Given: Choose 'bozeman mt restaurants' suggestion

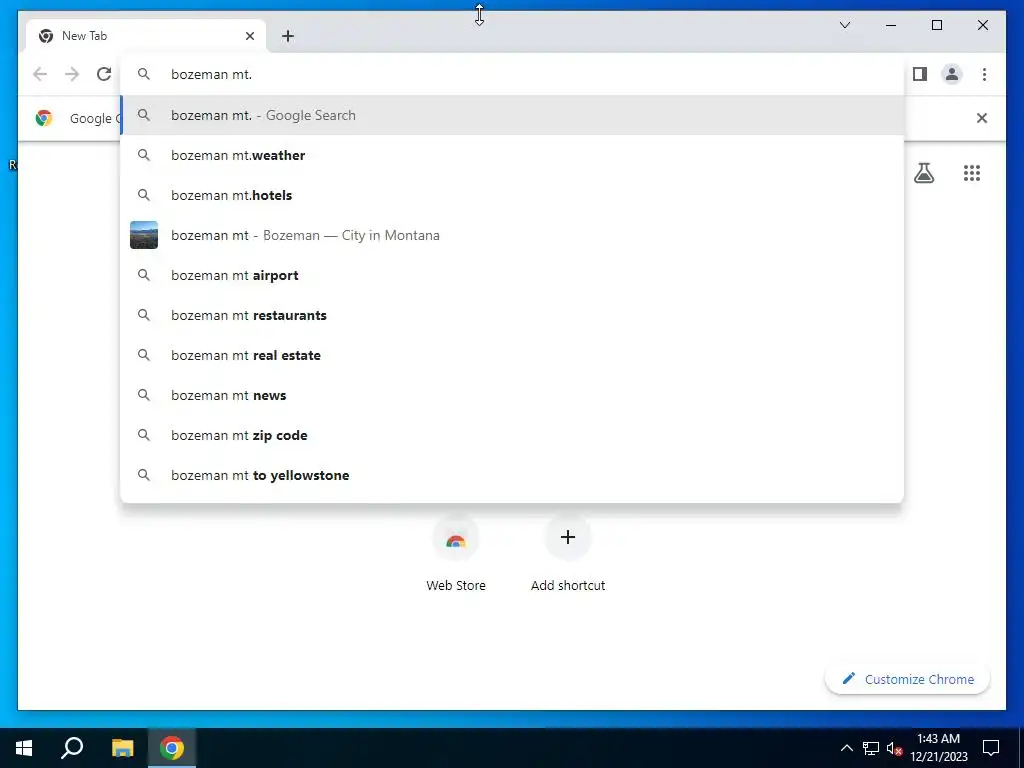Looking at the screenshot, I should tap(512, 315).
